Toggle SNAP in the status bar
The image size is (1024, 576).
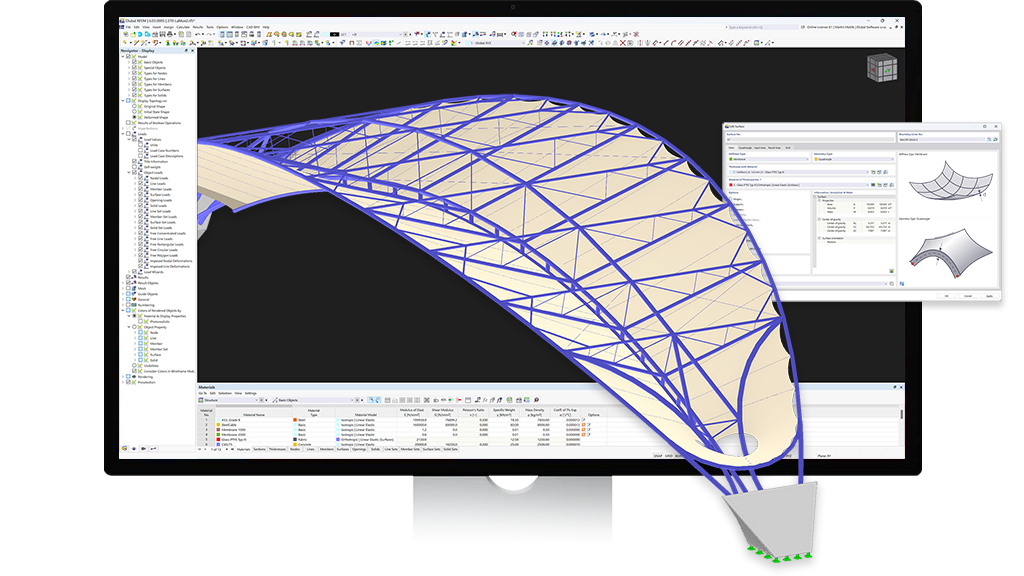(658, 456)
